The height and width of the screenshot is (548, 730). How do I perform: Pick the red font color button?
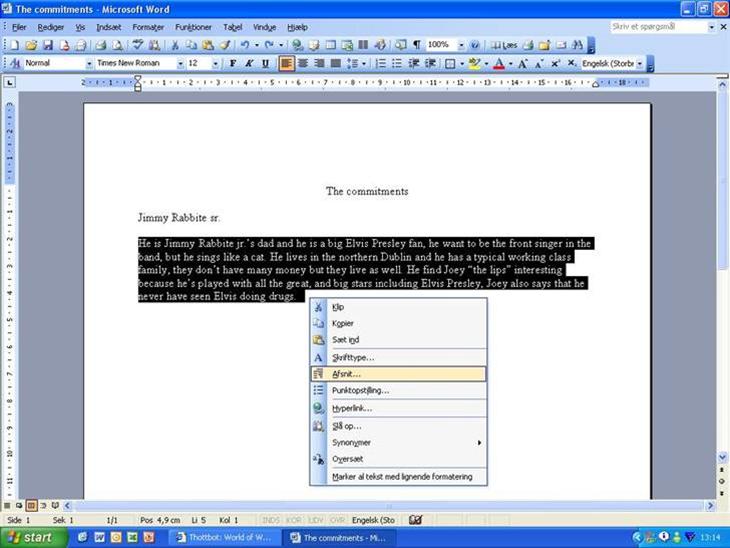[x=499, y=63]
